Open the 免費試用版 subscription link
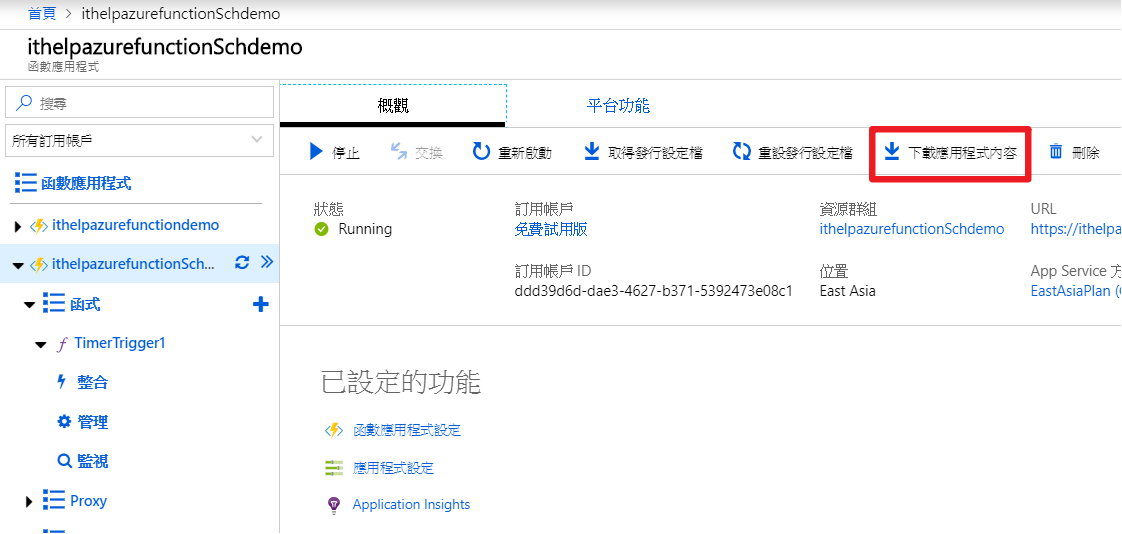The height and width of the screenshot is (534, 1122). coord(551,230)
